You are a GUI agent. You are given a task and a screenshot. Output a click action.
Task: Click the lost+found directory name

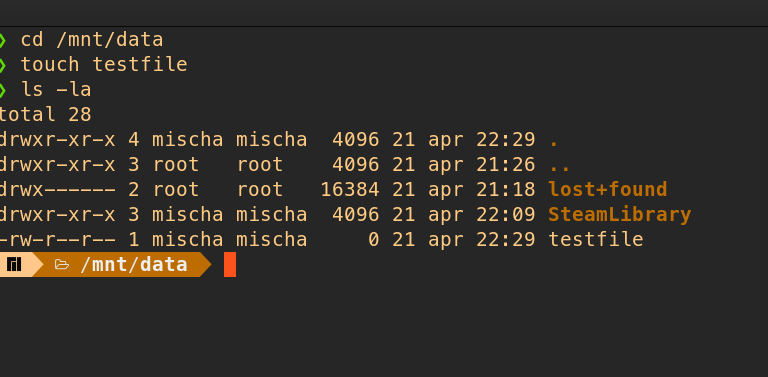pos(607,189)
